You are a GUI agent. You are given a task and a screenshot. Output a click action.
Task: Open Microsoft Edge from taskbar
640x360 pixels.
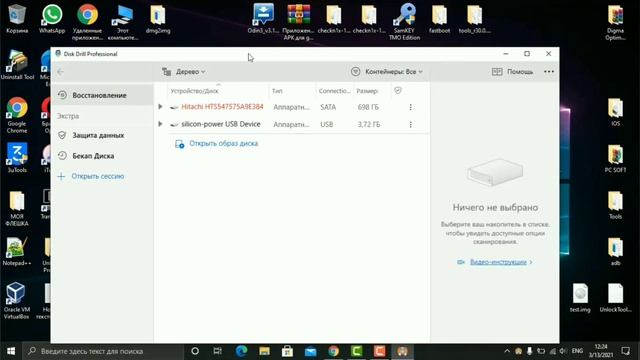point(242,351)
